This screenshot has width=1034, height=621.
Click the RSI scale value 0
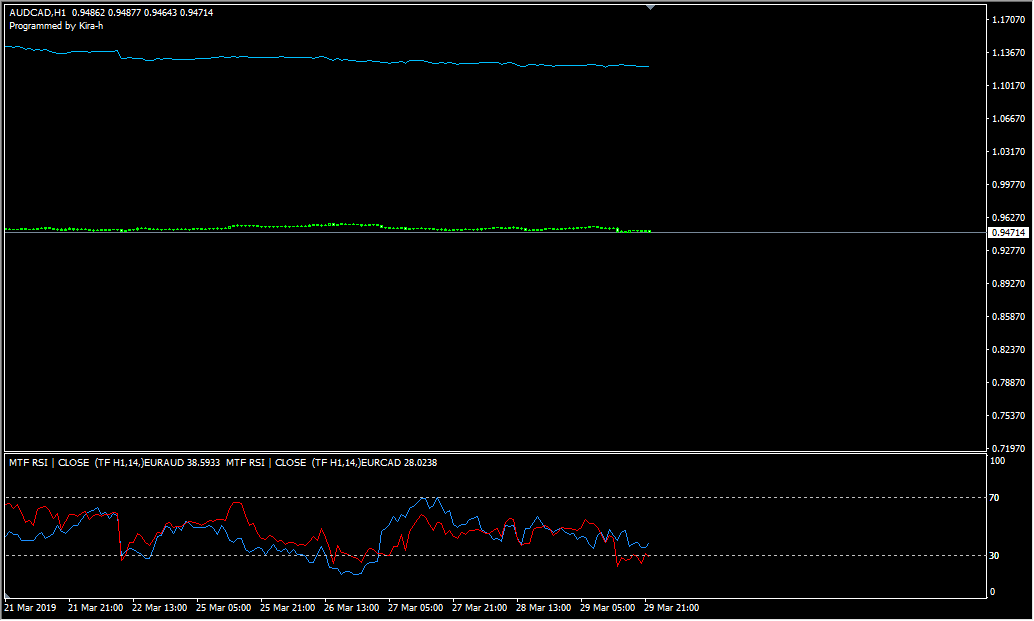992,592
